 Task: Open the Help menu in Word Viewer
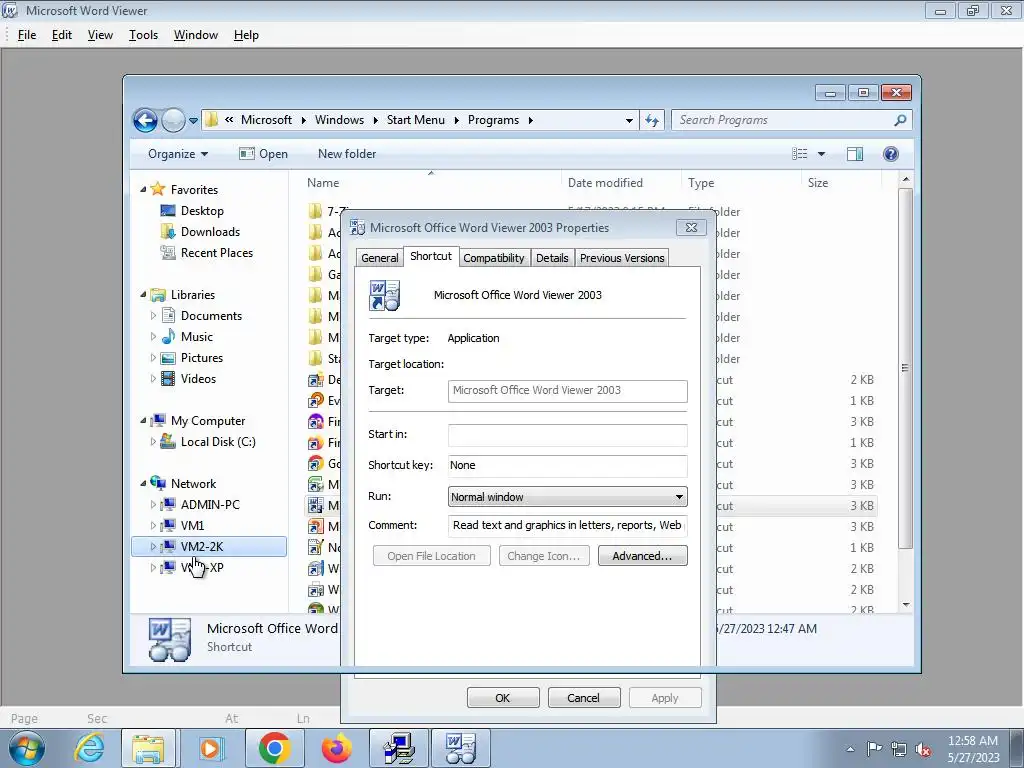(x=246, y=35)
